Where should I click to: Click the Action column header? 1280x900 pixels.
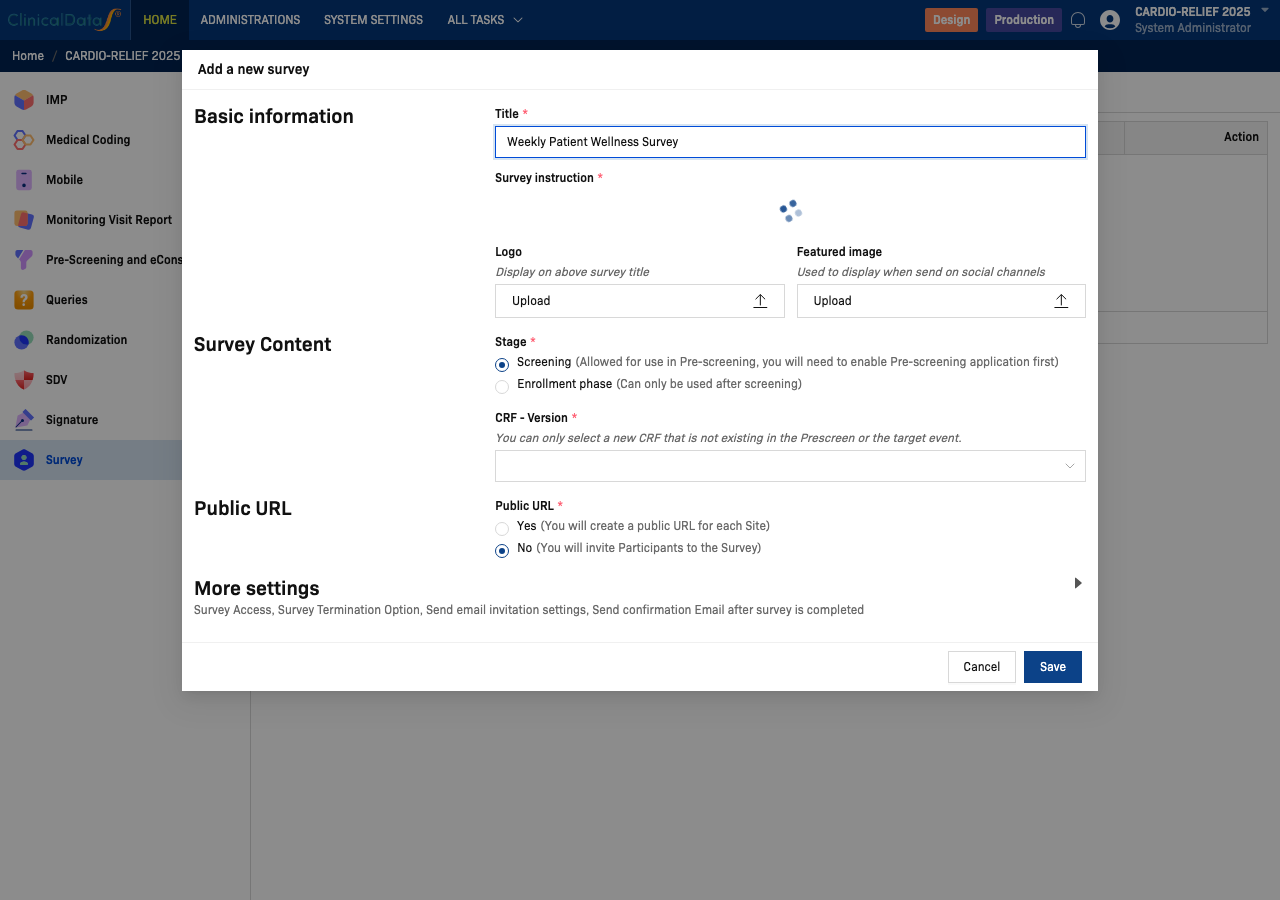tap(1241, 137)
